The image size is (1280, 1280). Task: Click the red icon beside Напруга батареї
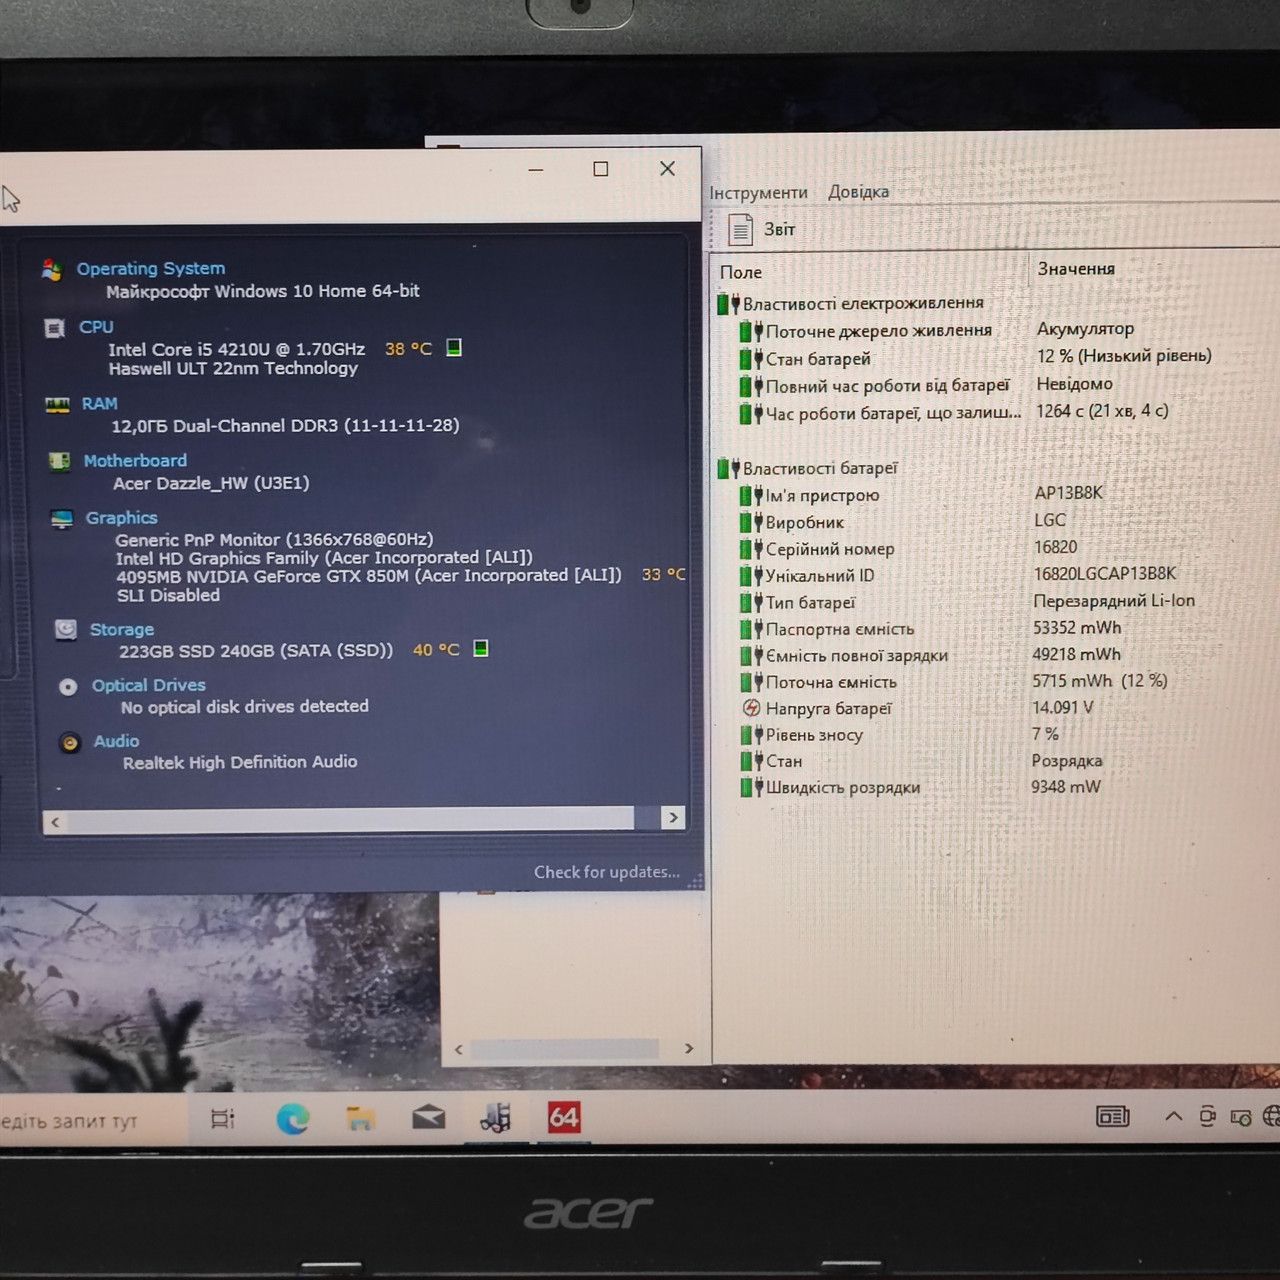(x=752, y=708)
